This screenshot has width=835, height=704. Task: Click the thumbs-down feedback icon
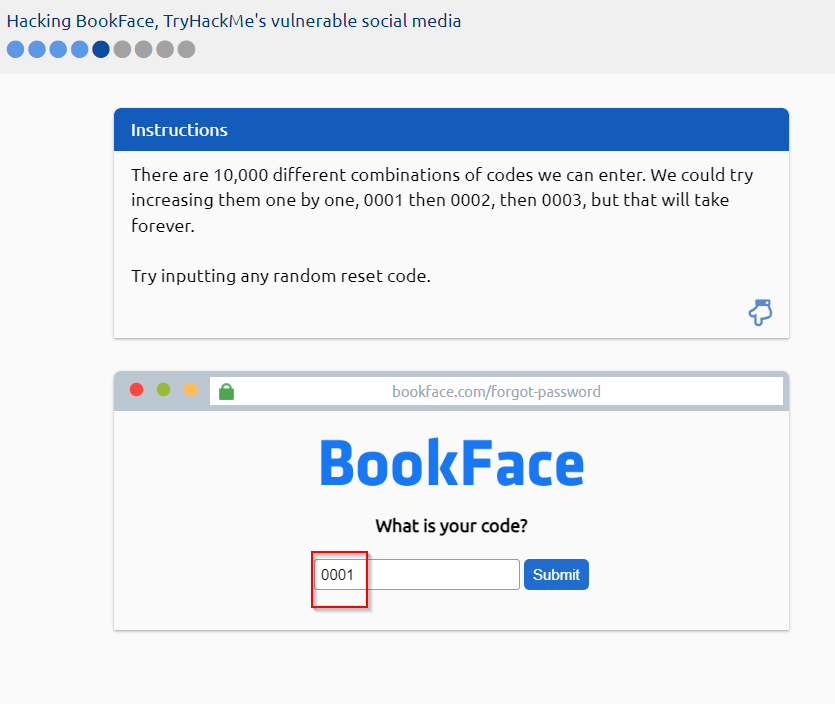pyautogui.click(x=760, y=313)
